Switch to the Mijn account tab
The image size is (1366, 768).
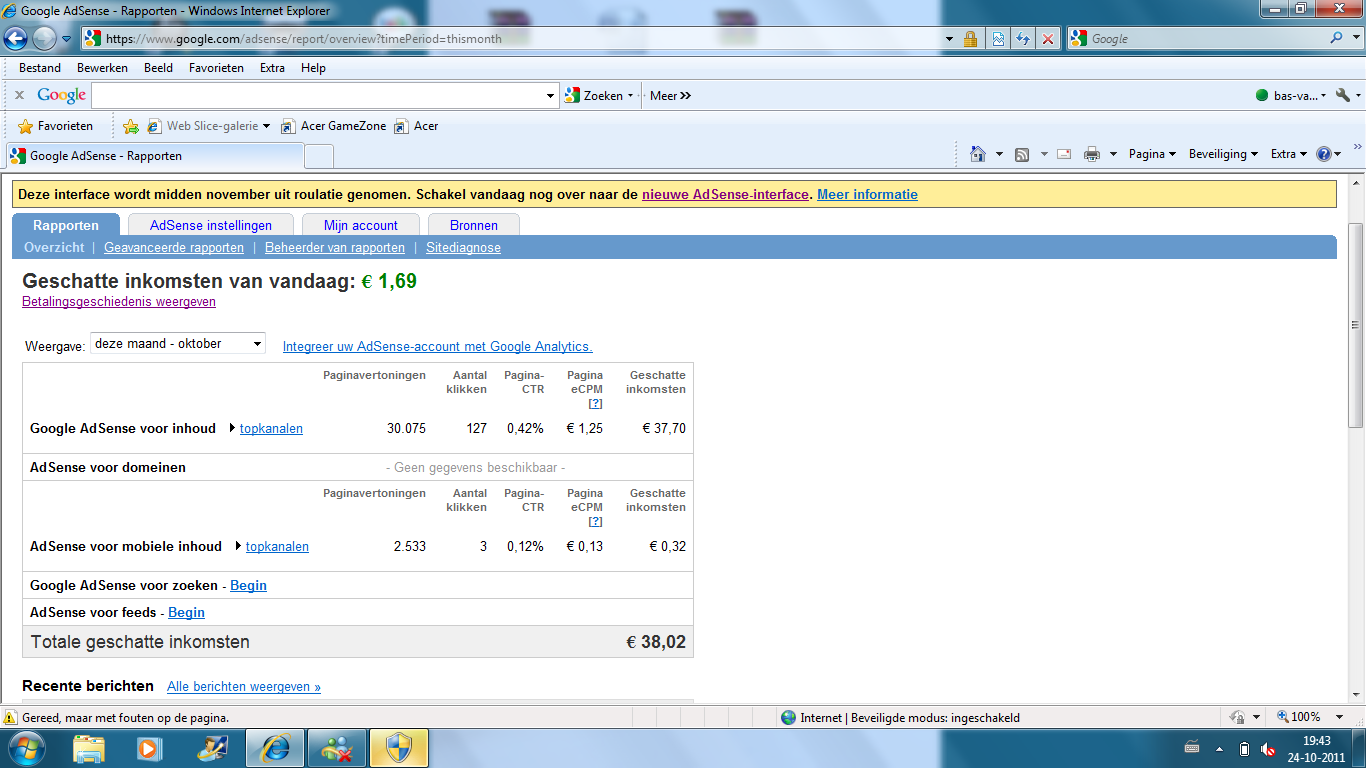pyautogui.click(x=361, y=225)
